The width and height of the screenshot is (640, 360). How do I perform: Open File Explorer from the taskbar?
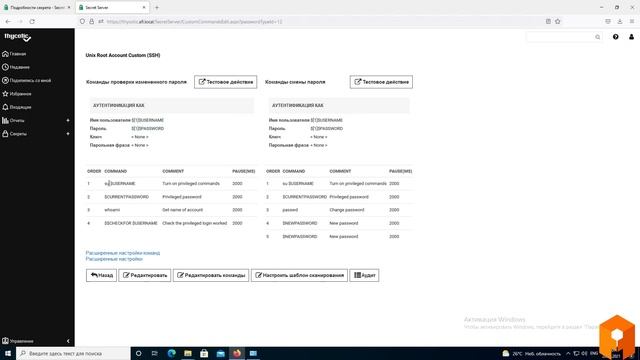click(188, 353)
